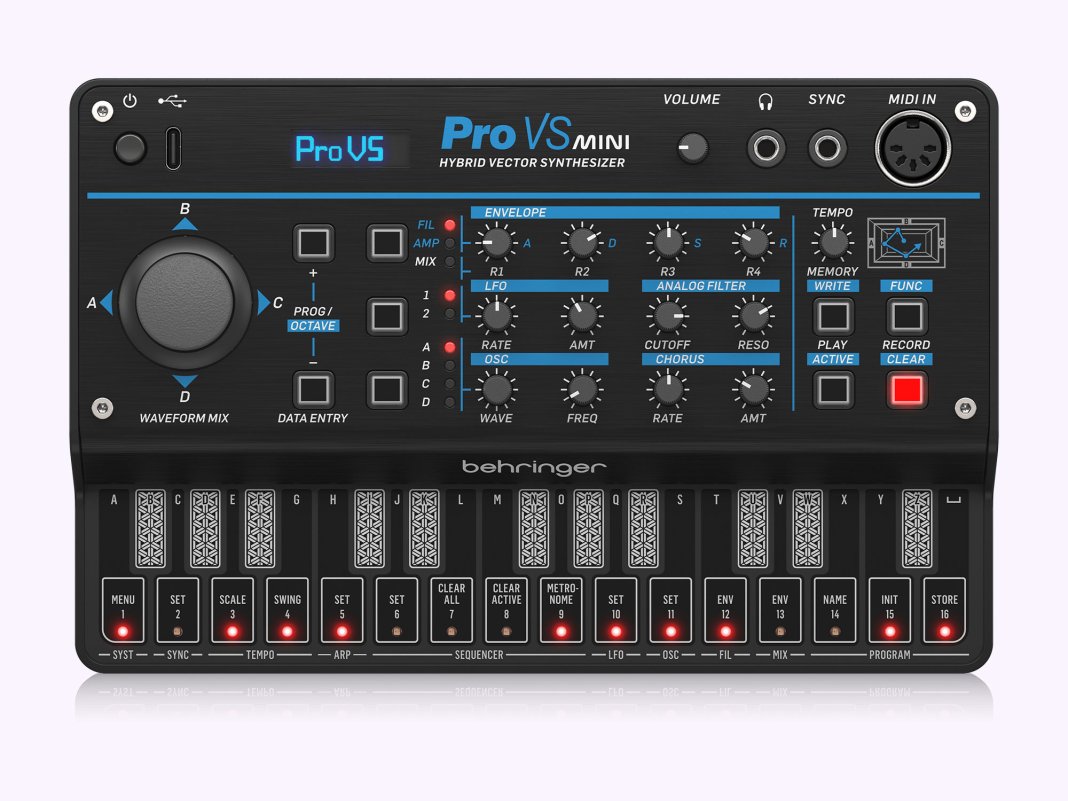Click the SET 5 arp button
Viewport: 1068px width, 801px height.
[x=342, y=610]
